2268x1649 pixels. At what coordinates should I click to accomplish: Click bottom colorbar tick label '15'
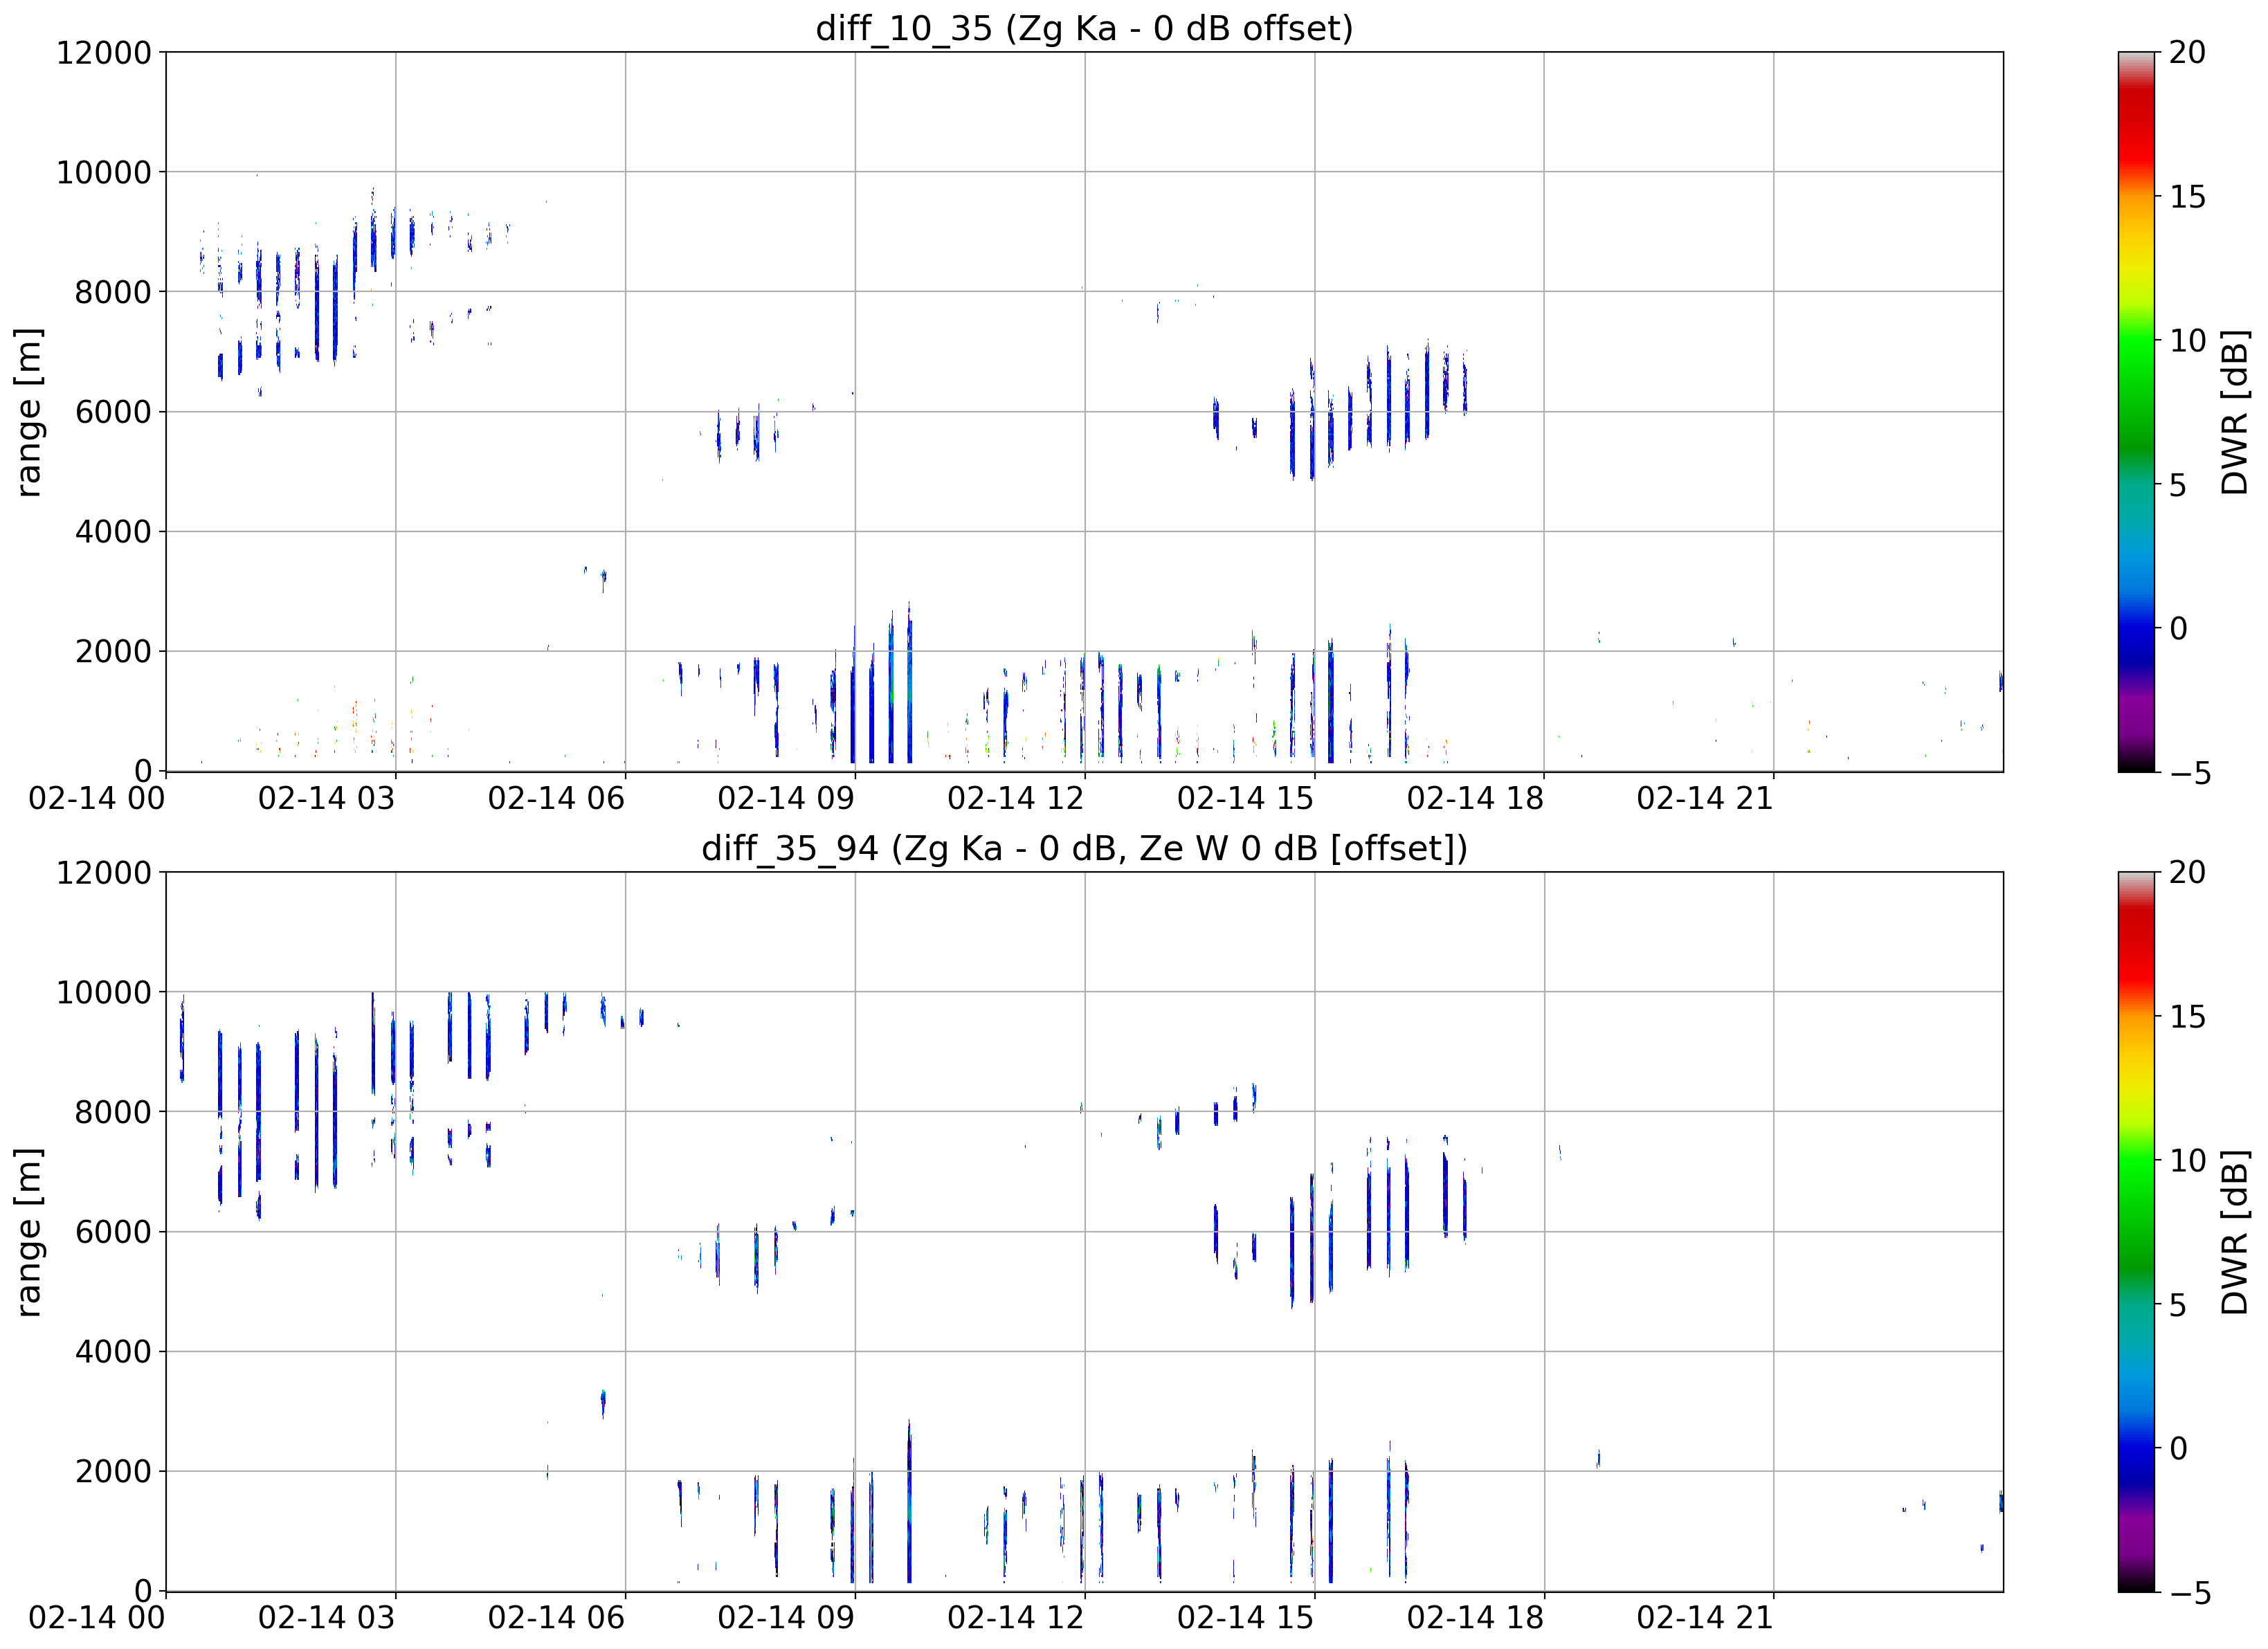(x=2188, y=1017)
